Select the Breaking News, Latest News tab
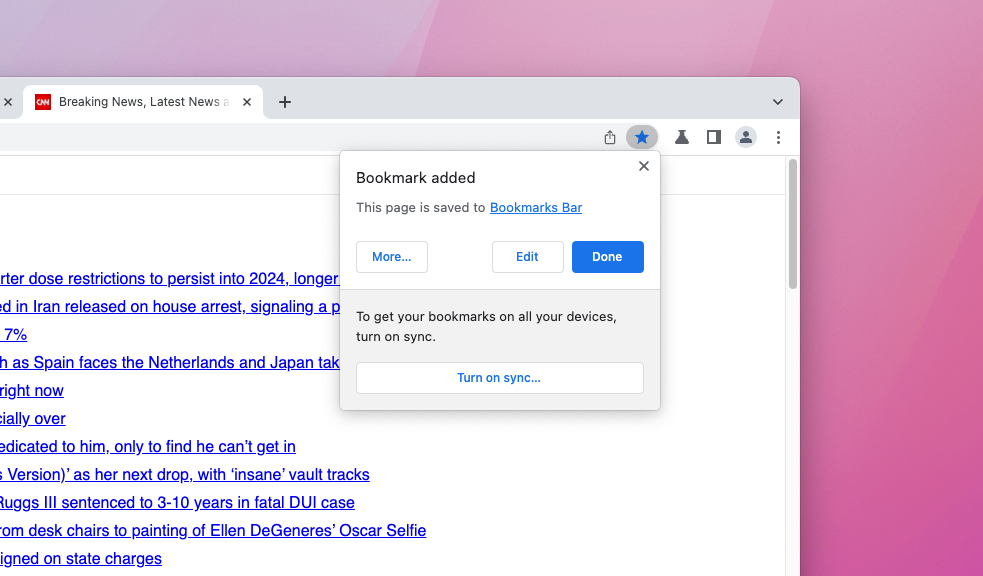This screenshot has height=576, width=983. 143,102
